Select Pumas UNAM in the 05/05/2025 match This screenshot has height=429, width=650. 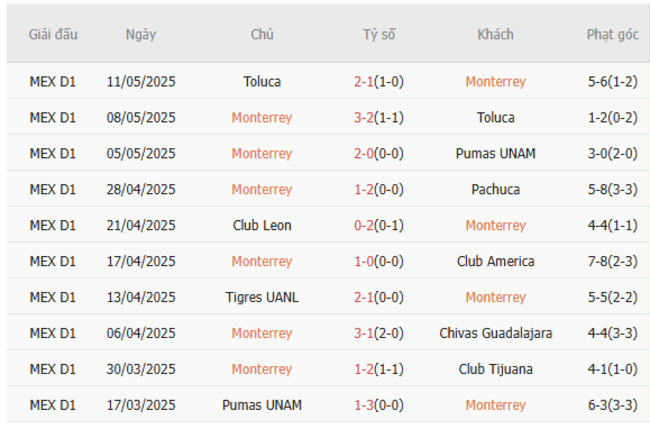click(x=495, y=154)
